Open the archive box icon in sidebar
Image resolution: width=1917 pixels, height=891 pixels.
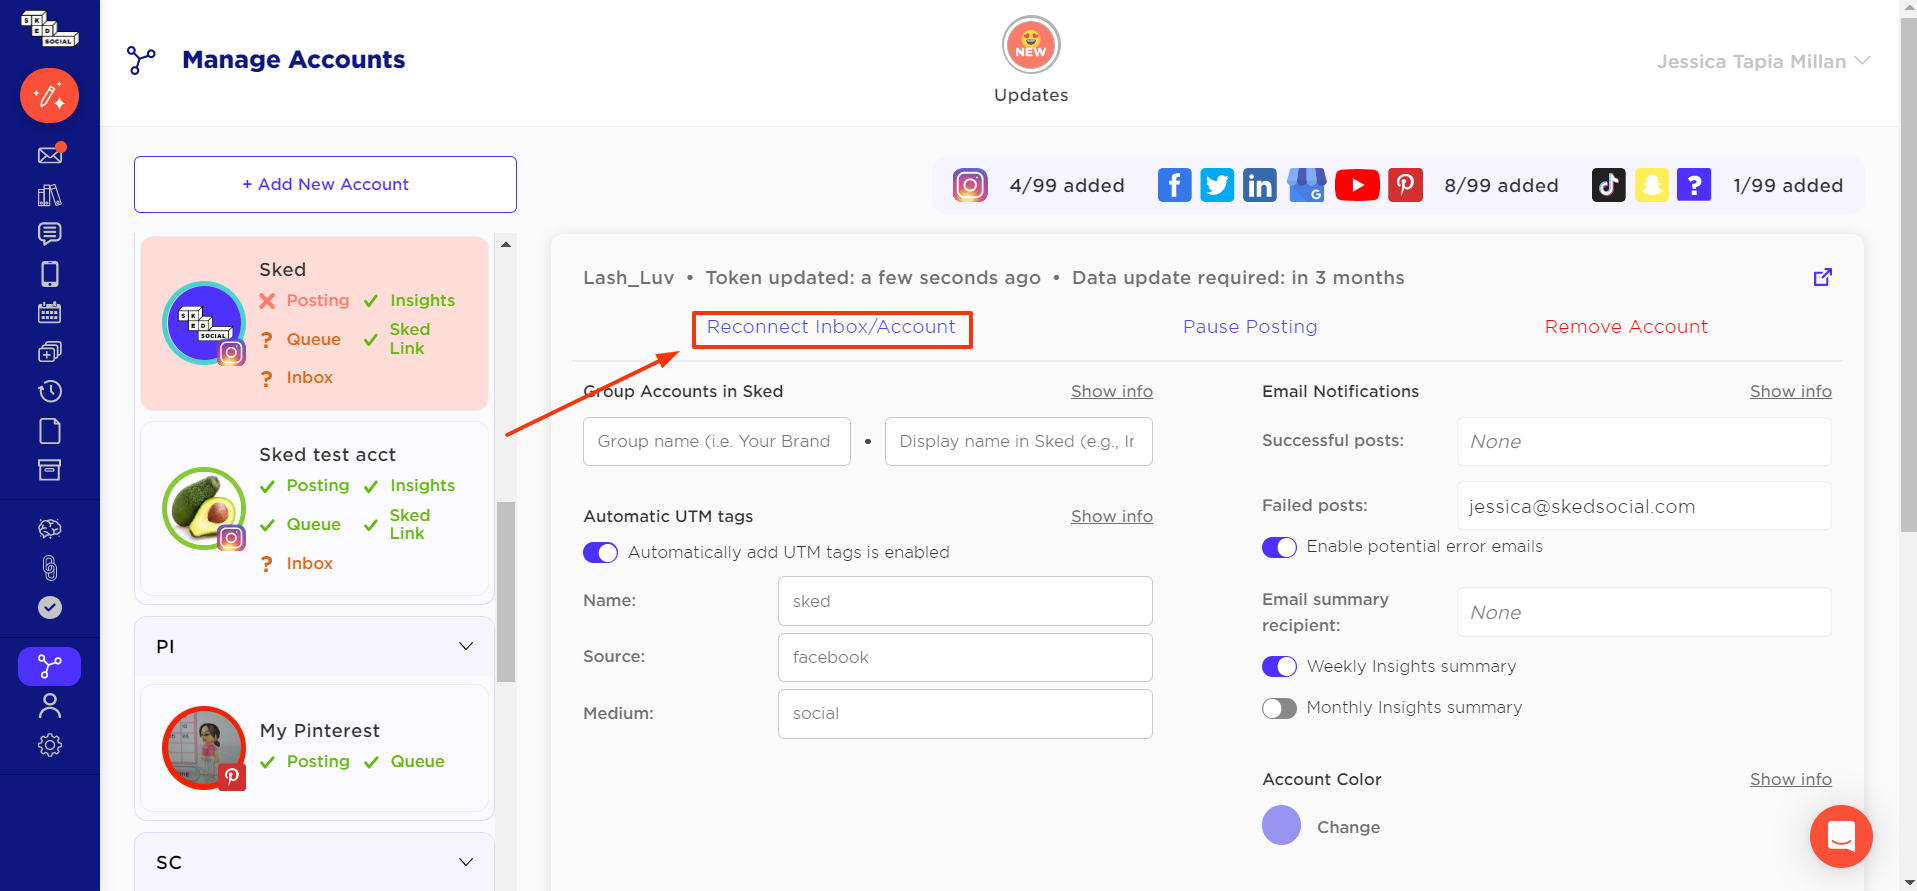pos(50,470)
